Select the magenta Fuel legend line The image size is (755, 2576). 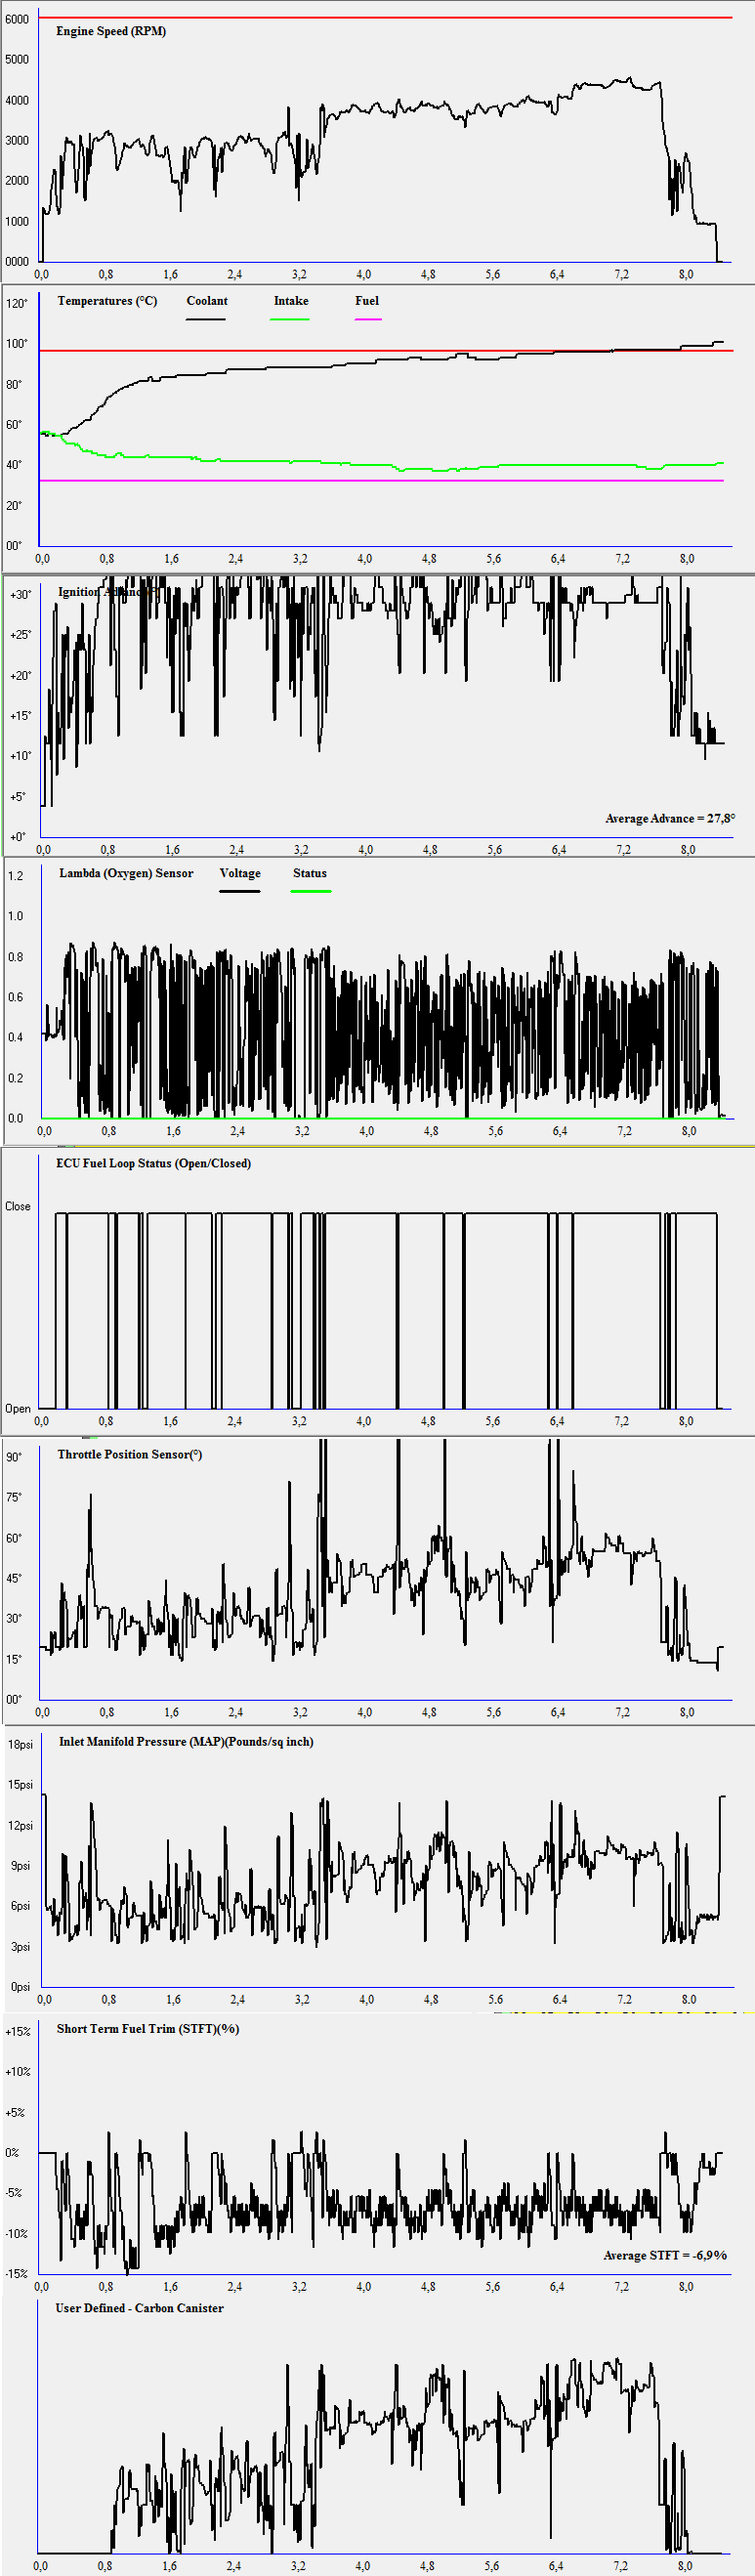tap(368, 319)
